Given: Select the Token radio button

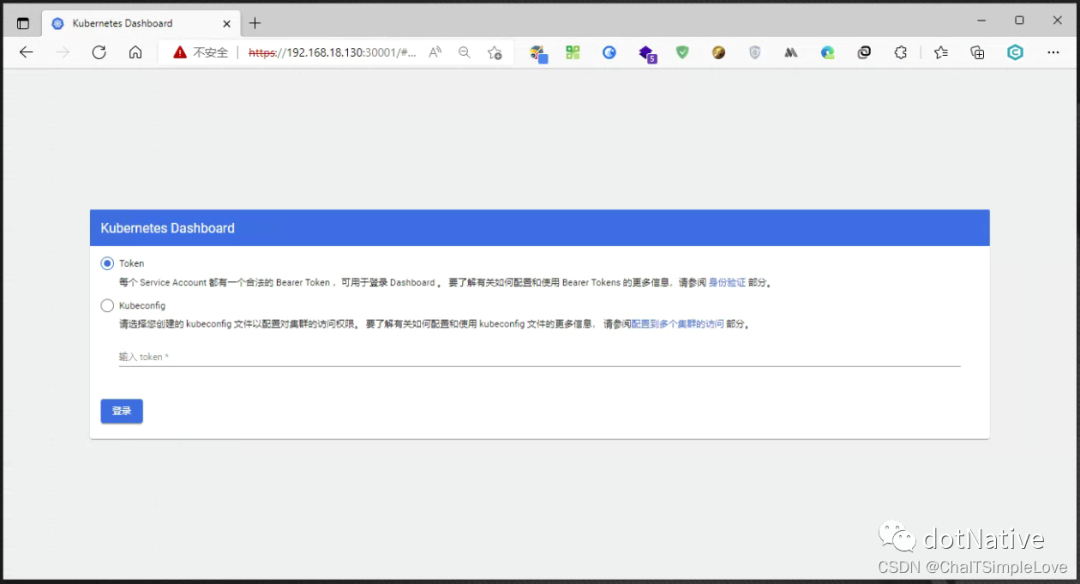Looking at the screenshot, I should point(107,263).
